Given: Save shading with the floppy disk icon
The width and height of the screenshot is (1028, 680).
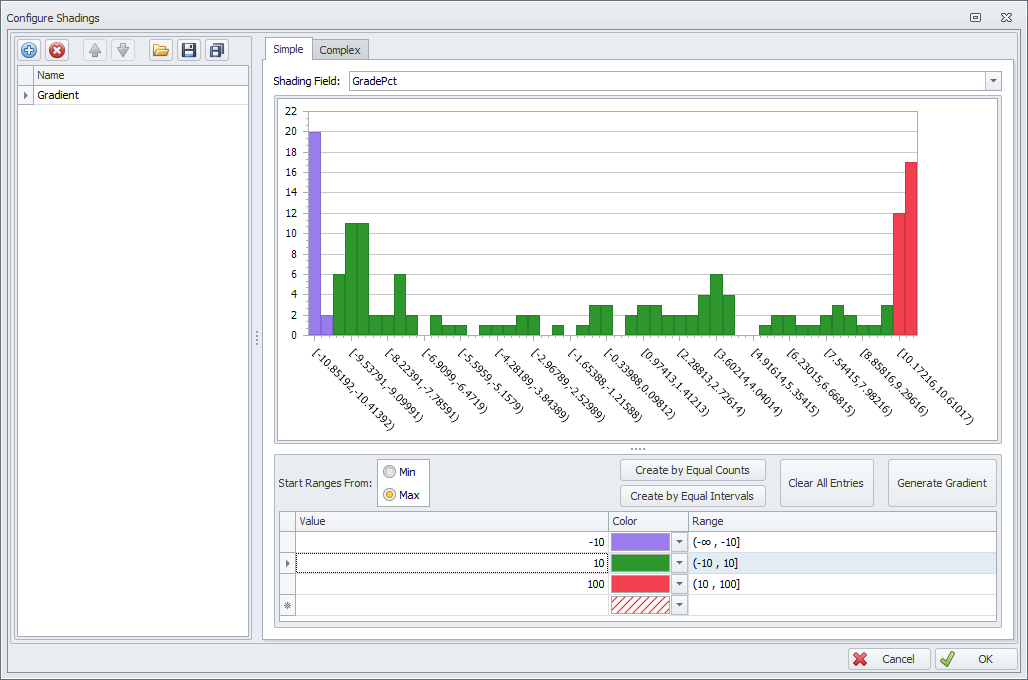Looking at the screenshot, I should click(188, 50).
